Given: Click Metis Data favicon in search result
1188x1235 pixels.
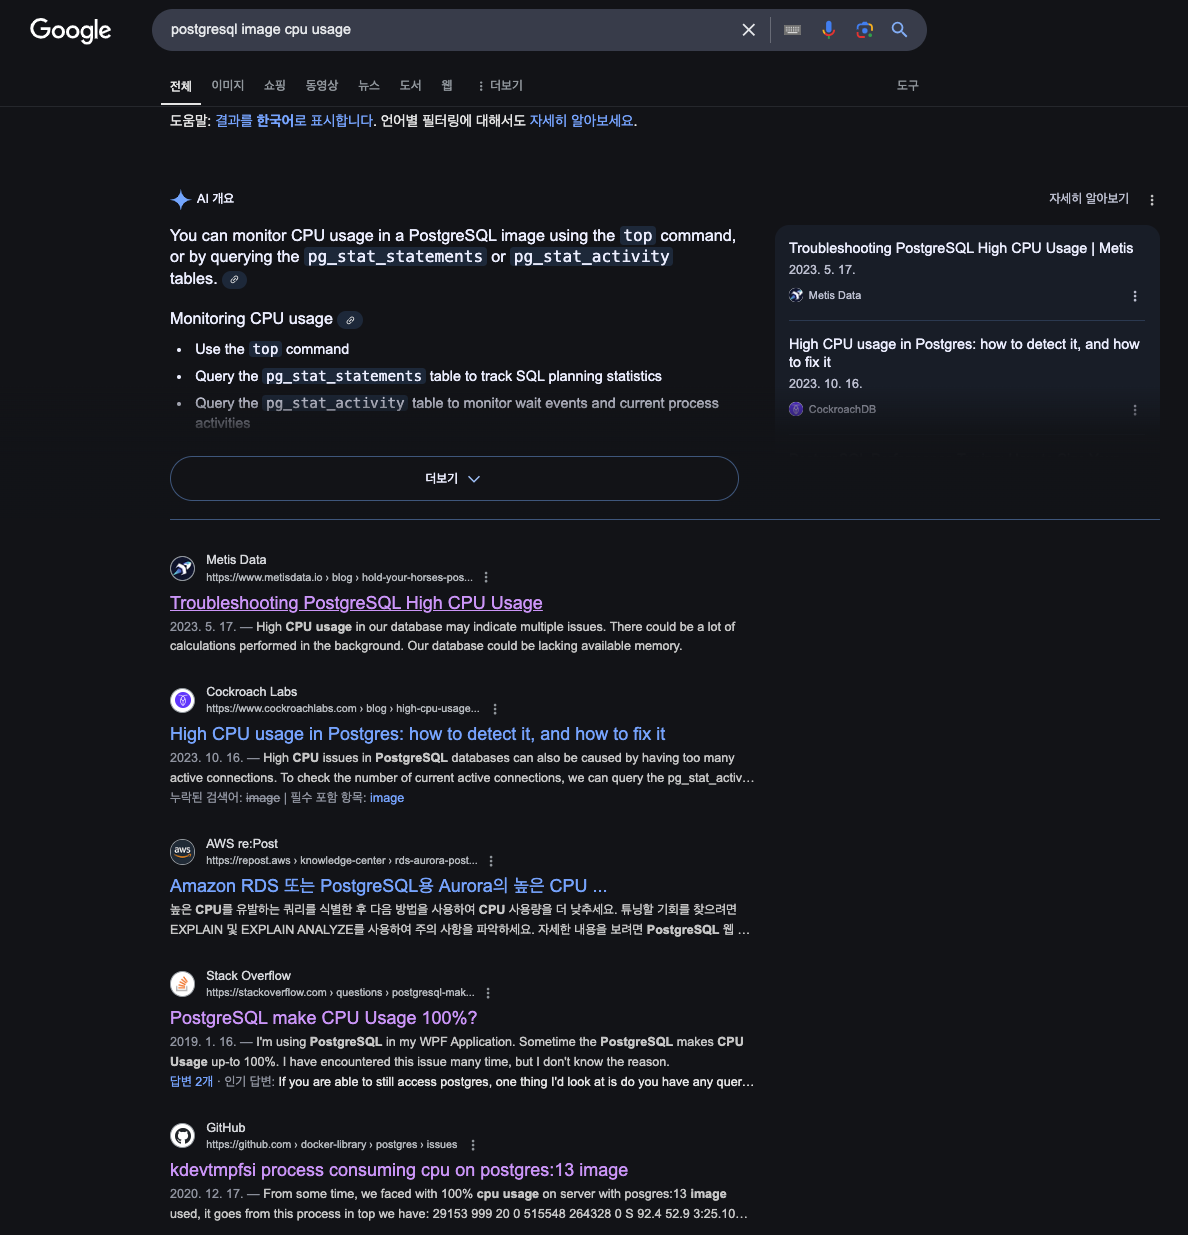Looking at the screenshot, I should (x=182, y=568).
